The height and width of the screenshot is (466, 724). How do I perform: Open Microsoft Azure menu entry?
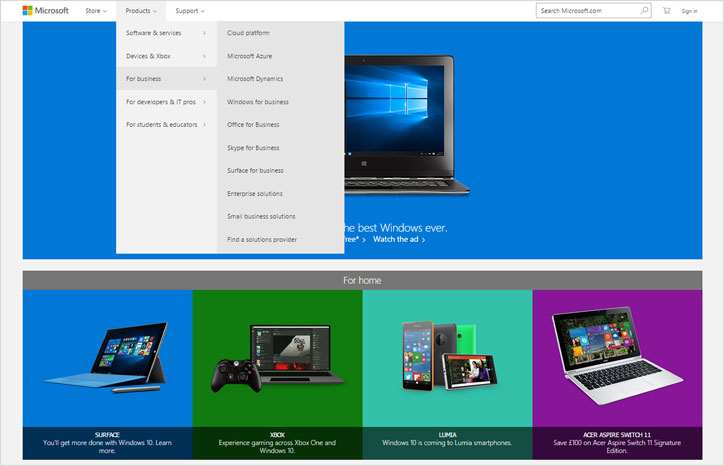(x=249, y=56)
